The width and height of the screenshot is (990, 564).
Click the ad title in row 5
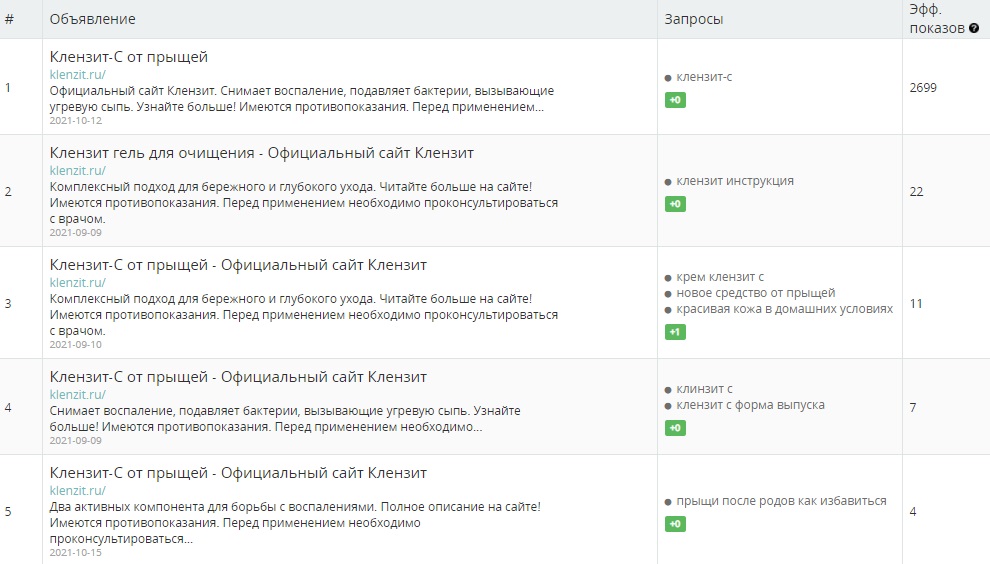238,472
